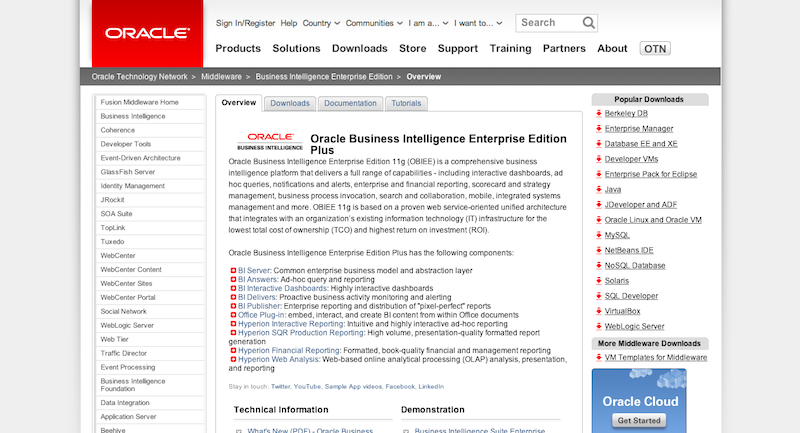Open the Twitter stay-in-touch link
The height and width of the screenshot is (433, 800).
pos(281,387)
